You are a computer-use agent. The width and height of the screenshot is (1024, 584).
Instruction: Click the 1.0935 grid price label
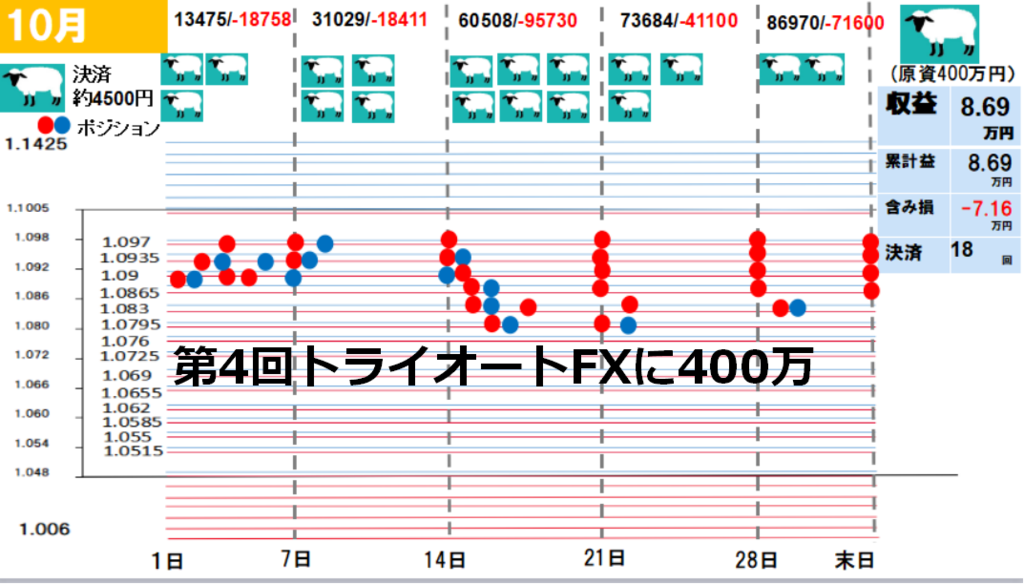click(x=129, y=258)
